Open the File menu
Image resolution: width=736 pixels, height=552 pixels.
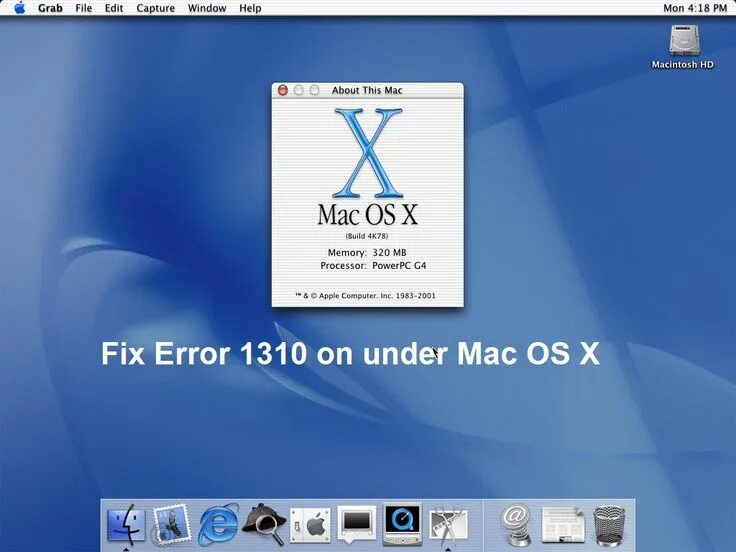(x=84, y=8)
